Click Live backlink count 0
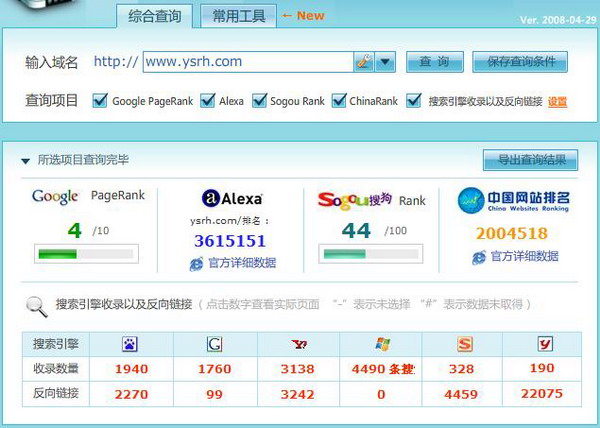 click(x=381, y=394)
